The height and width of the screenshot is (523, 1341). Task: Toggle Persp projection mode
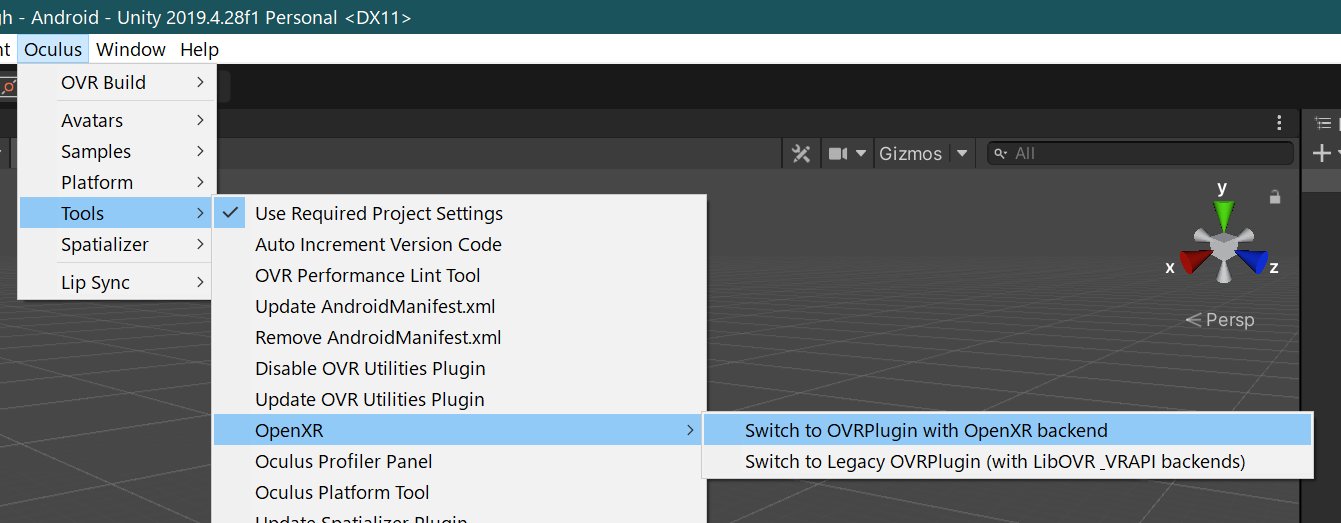click(1219, 320)
